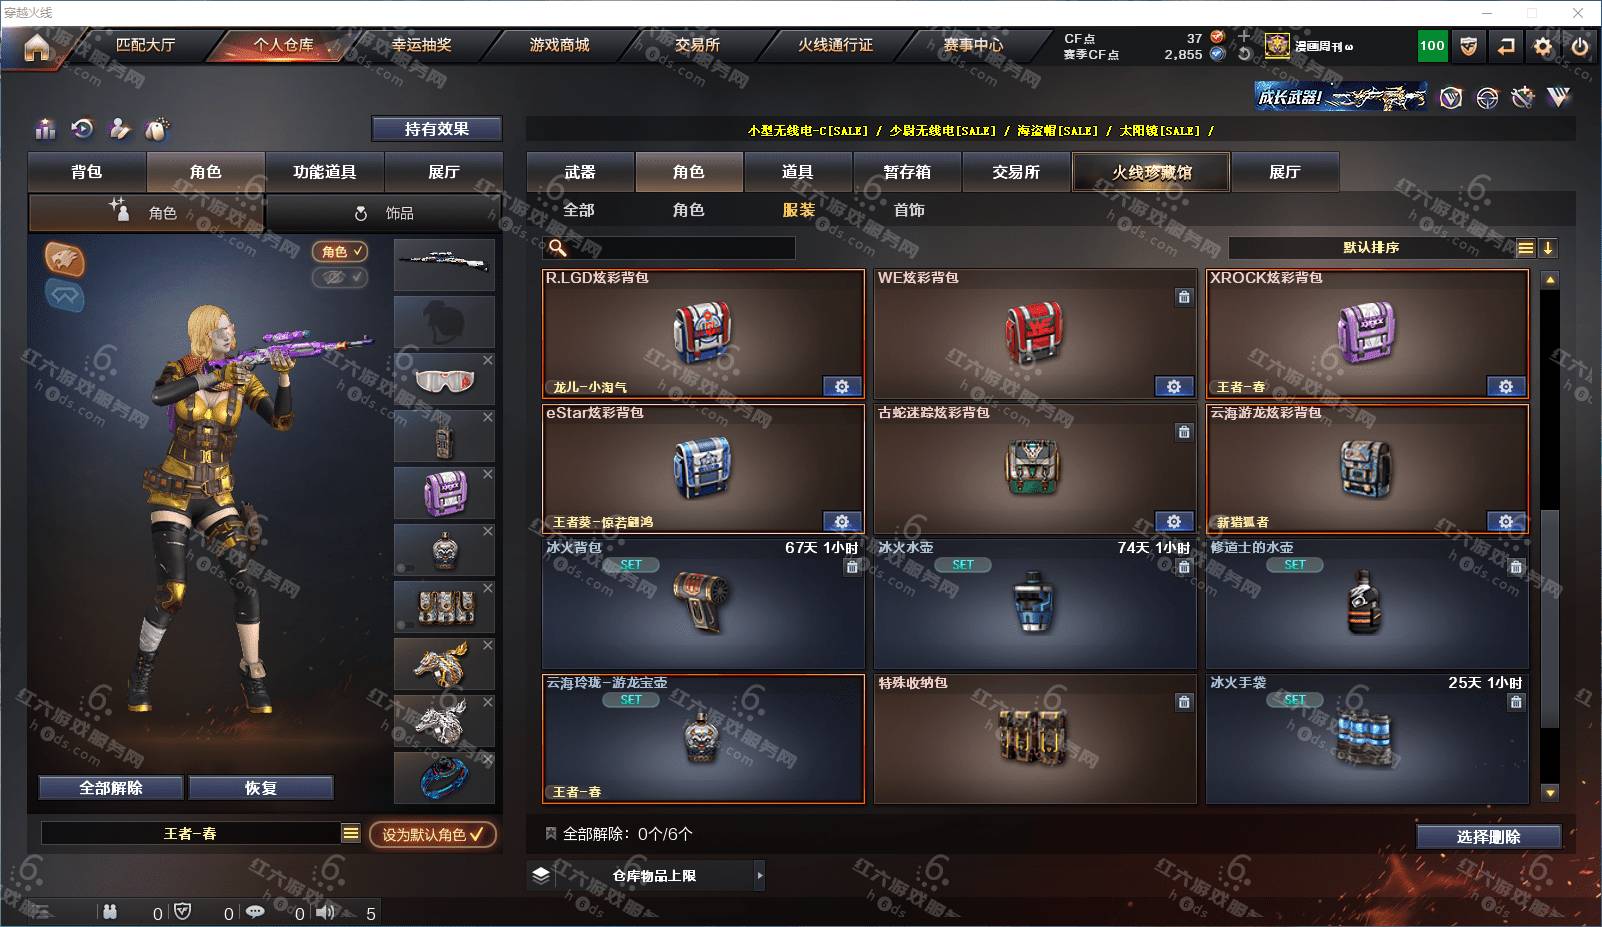The height and width of the screenshot is (927, 1602).
Task: Toggle the hidden-eye checkbox under 角色
Action: click(340, 277)
